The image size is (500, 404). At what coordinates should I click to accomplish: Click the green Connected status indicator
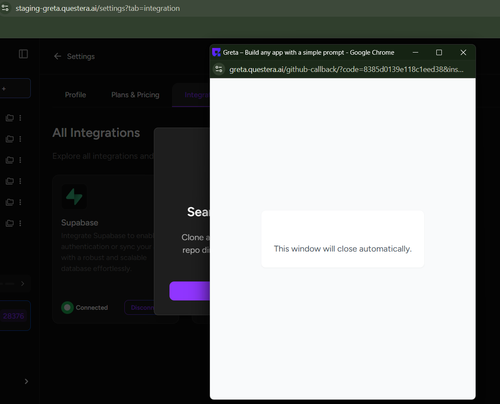click(x=67, y=307)
